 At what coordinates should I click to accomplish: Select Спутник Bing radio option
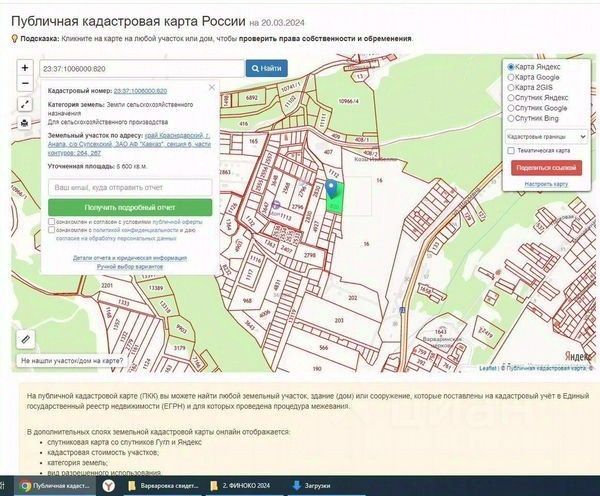coord(511,119)
